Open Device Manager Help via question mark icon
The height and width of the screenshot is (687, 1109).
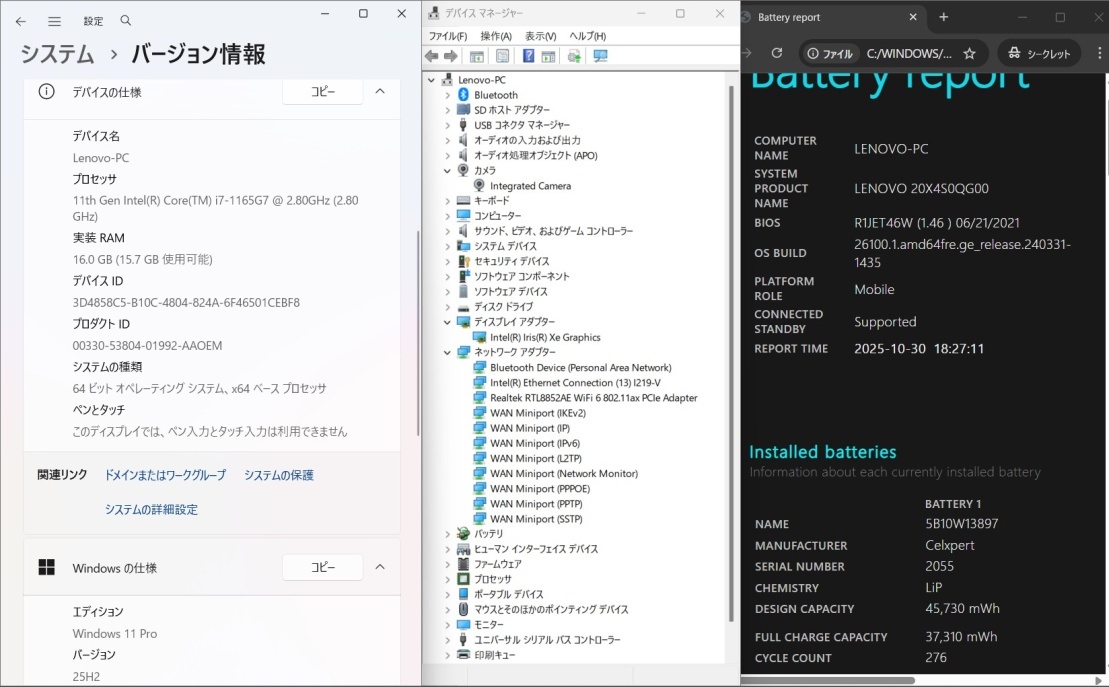[528, 57]
